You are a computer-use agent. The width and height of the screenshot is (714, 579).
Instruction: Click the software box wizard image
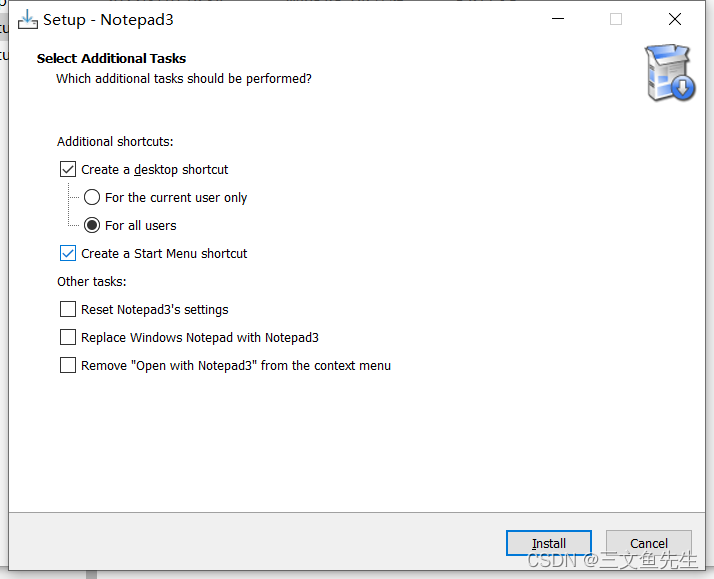click(x=669, y=73)
